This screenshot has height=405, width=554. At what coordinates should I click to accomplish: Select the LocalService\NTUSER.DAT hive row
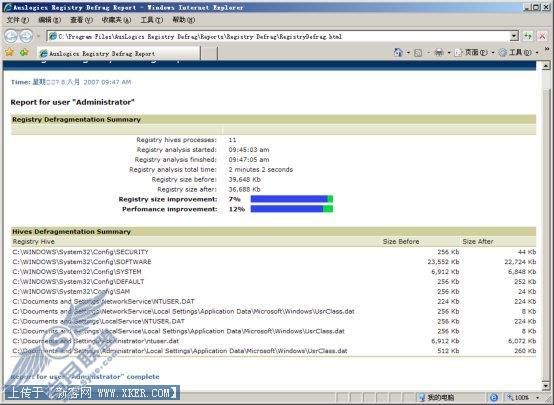[274, 321]
